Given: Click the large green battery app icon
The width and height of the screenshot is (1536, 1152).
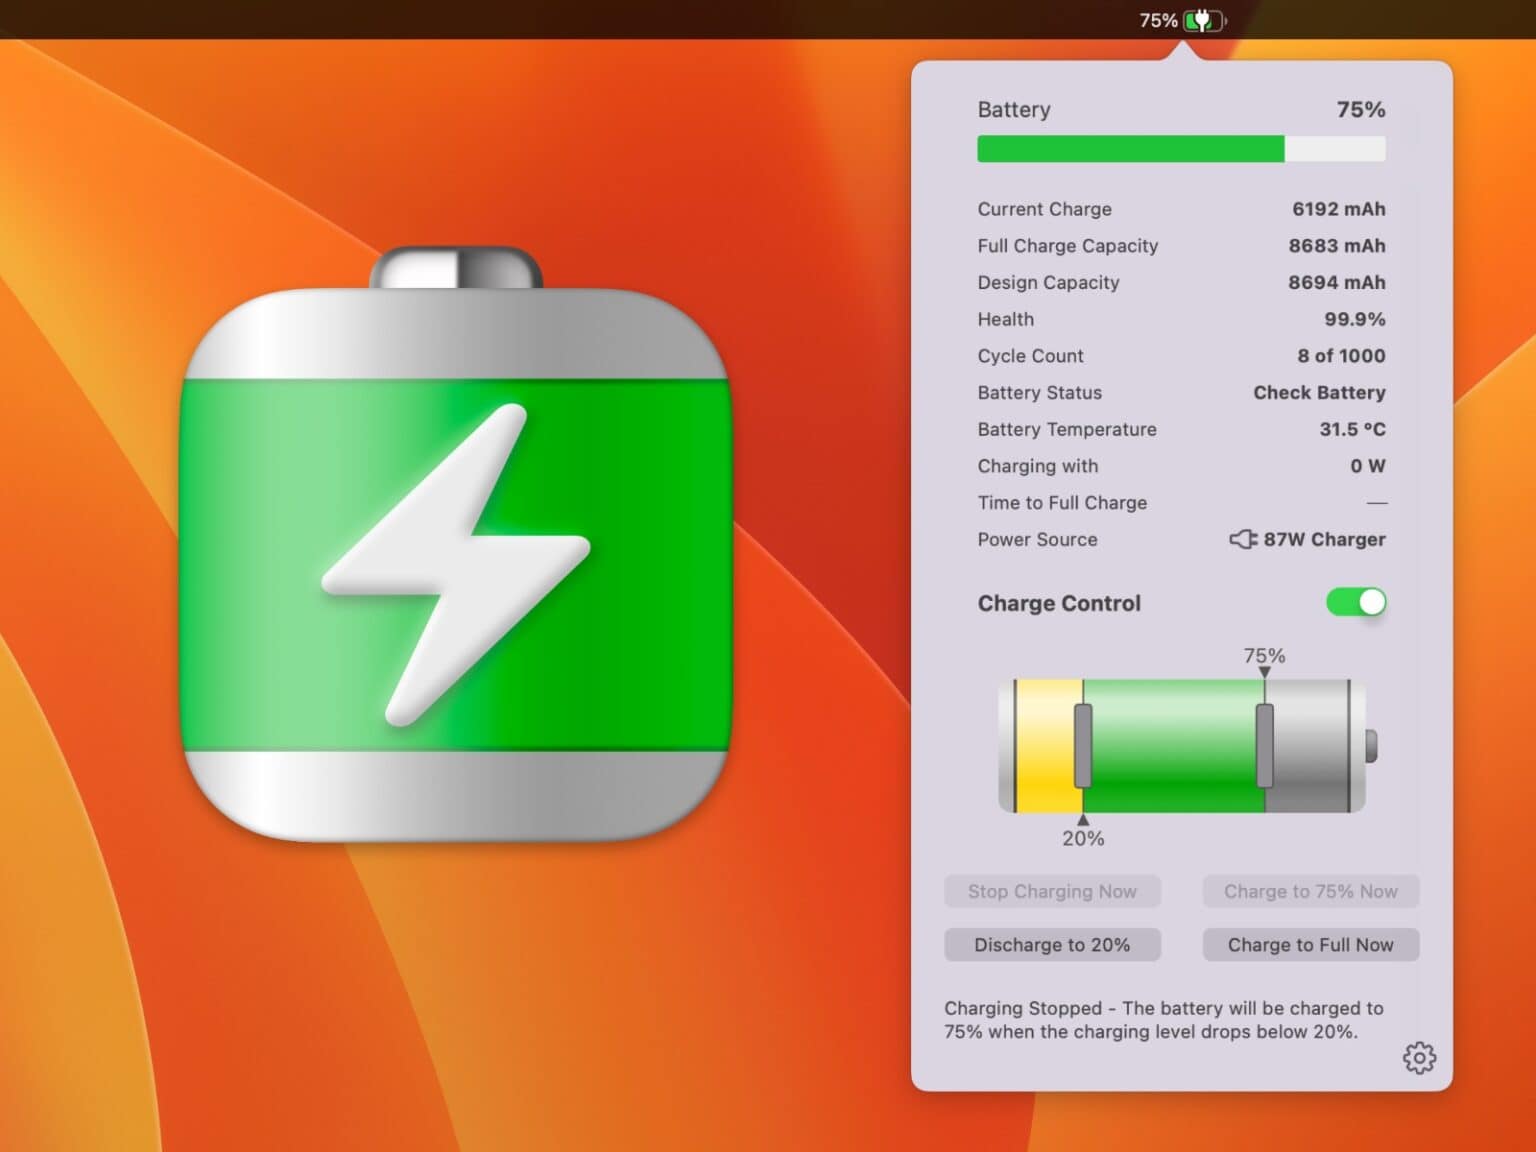Looking at the screenshot, I should pyautogui.click(x=456, y=544).
